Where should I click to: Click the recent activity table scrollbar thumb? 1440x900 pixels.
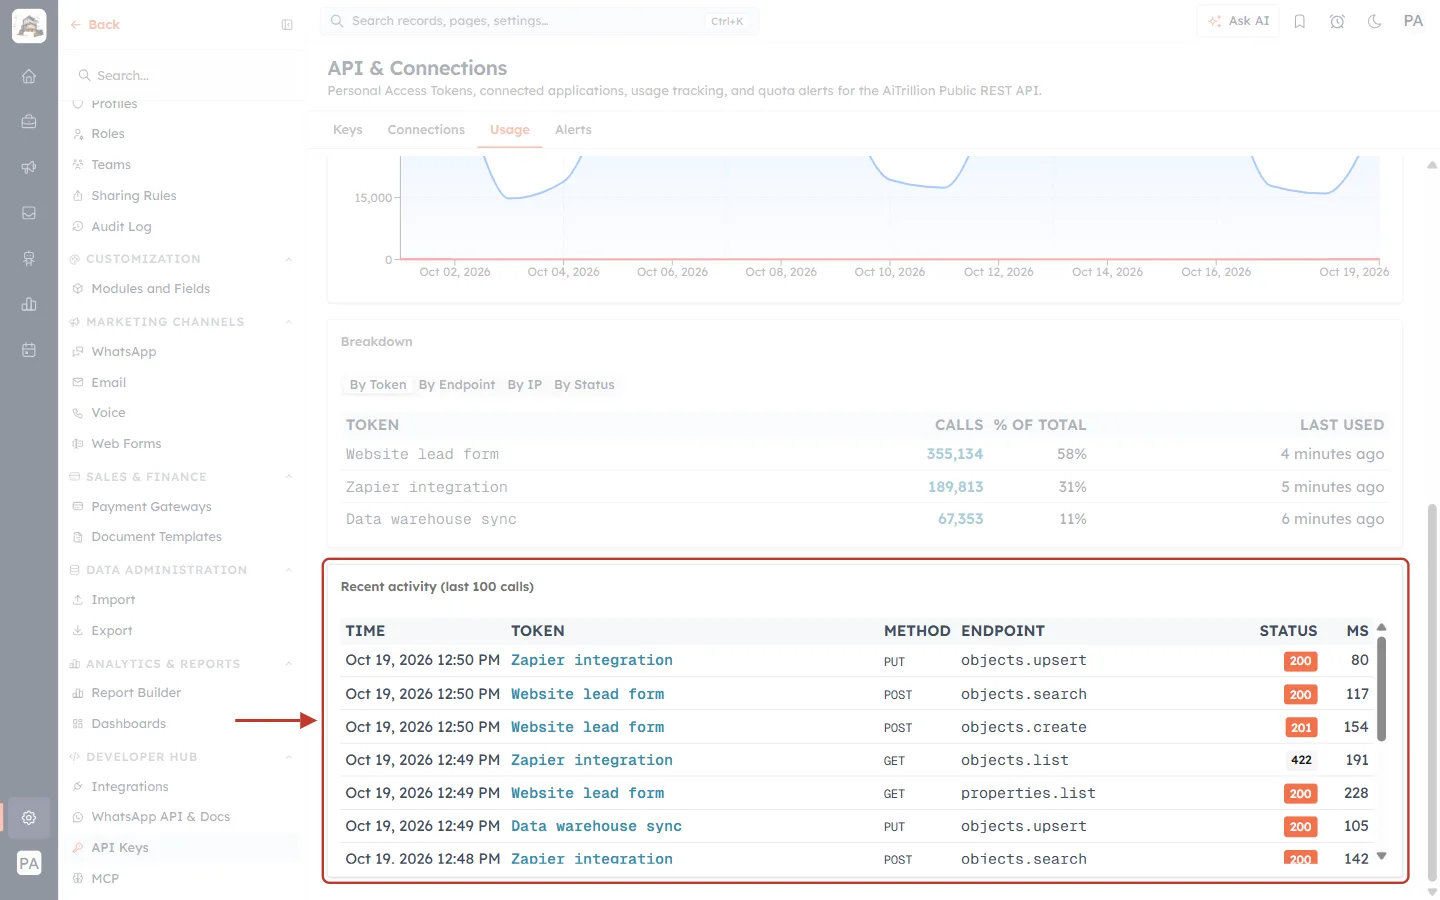pyautogui.click(x=1381, y=690)
